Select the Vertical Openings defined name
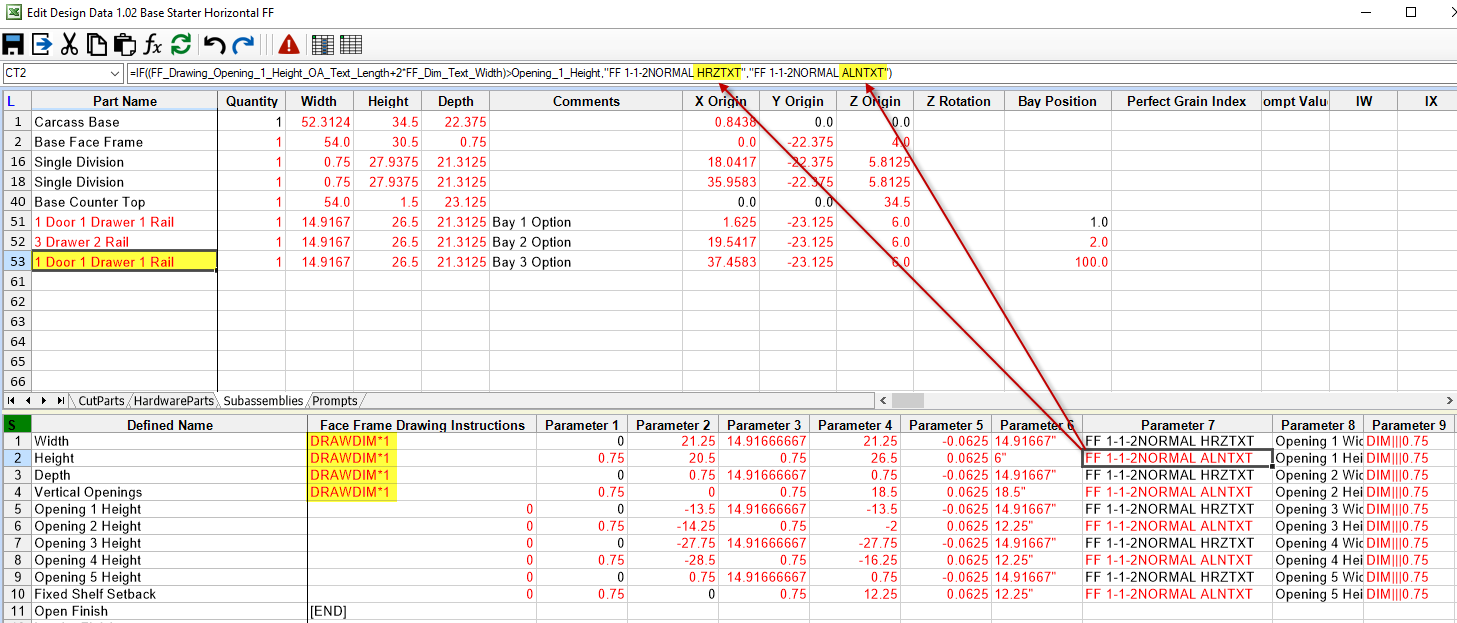 170,492
